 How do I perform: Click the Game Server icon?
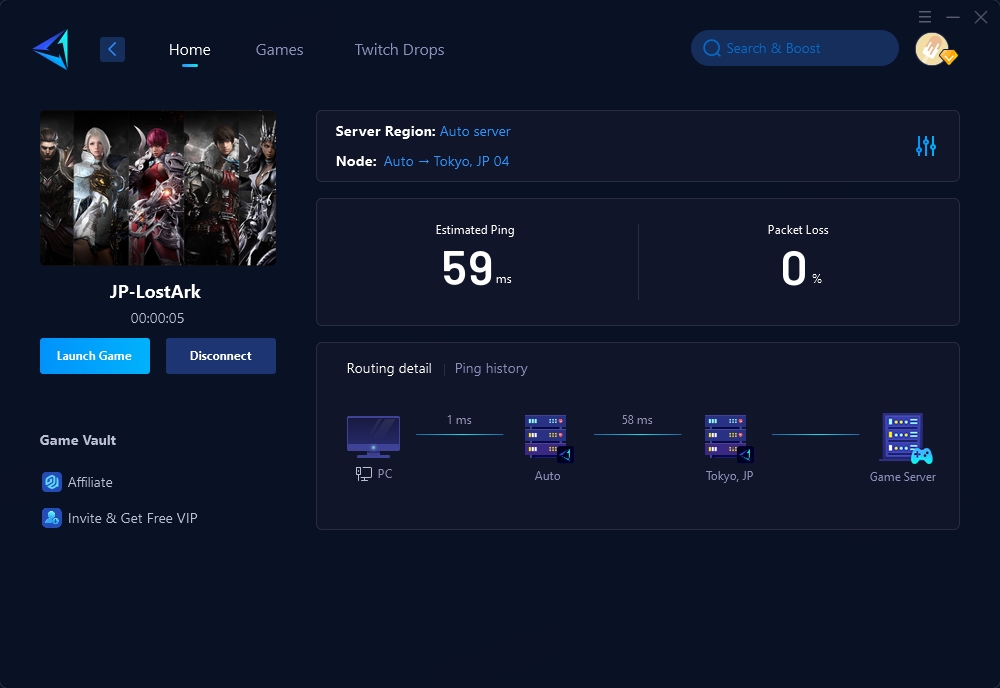pyautogui.click(x=906, y=438)
